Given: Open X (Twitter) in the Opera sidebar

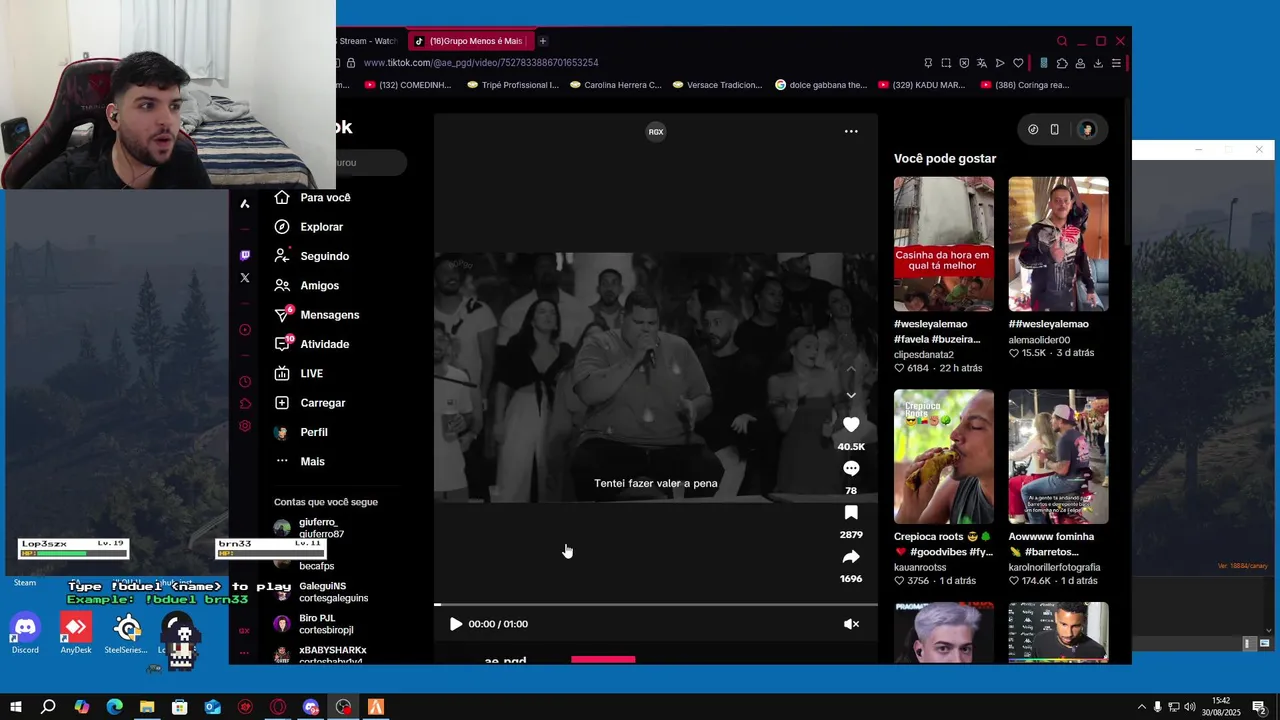Looking at the screenshot, I should point(245,278).
